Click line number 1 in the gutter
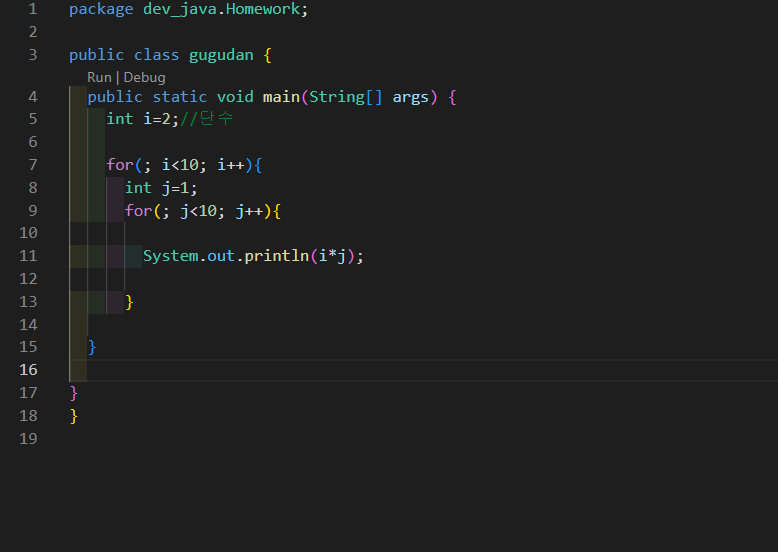Screen dimensions: 778x552 [x=33, y=9]
